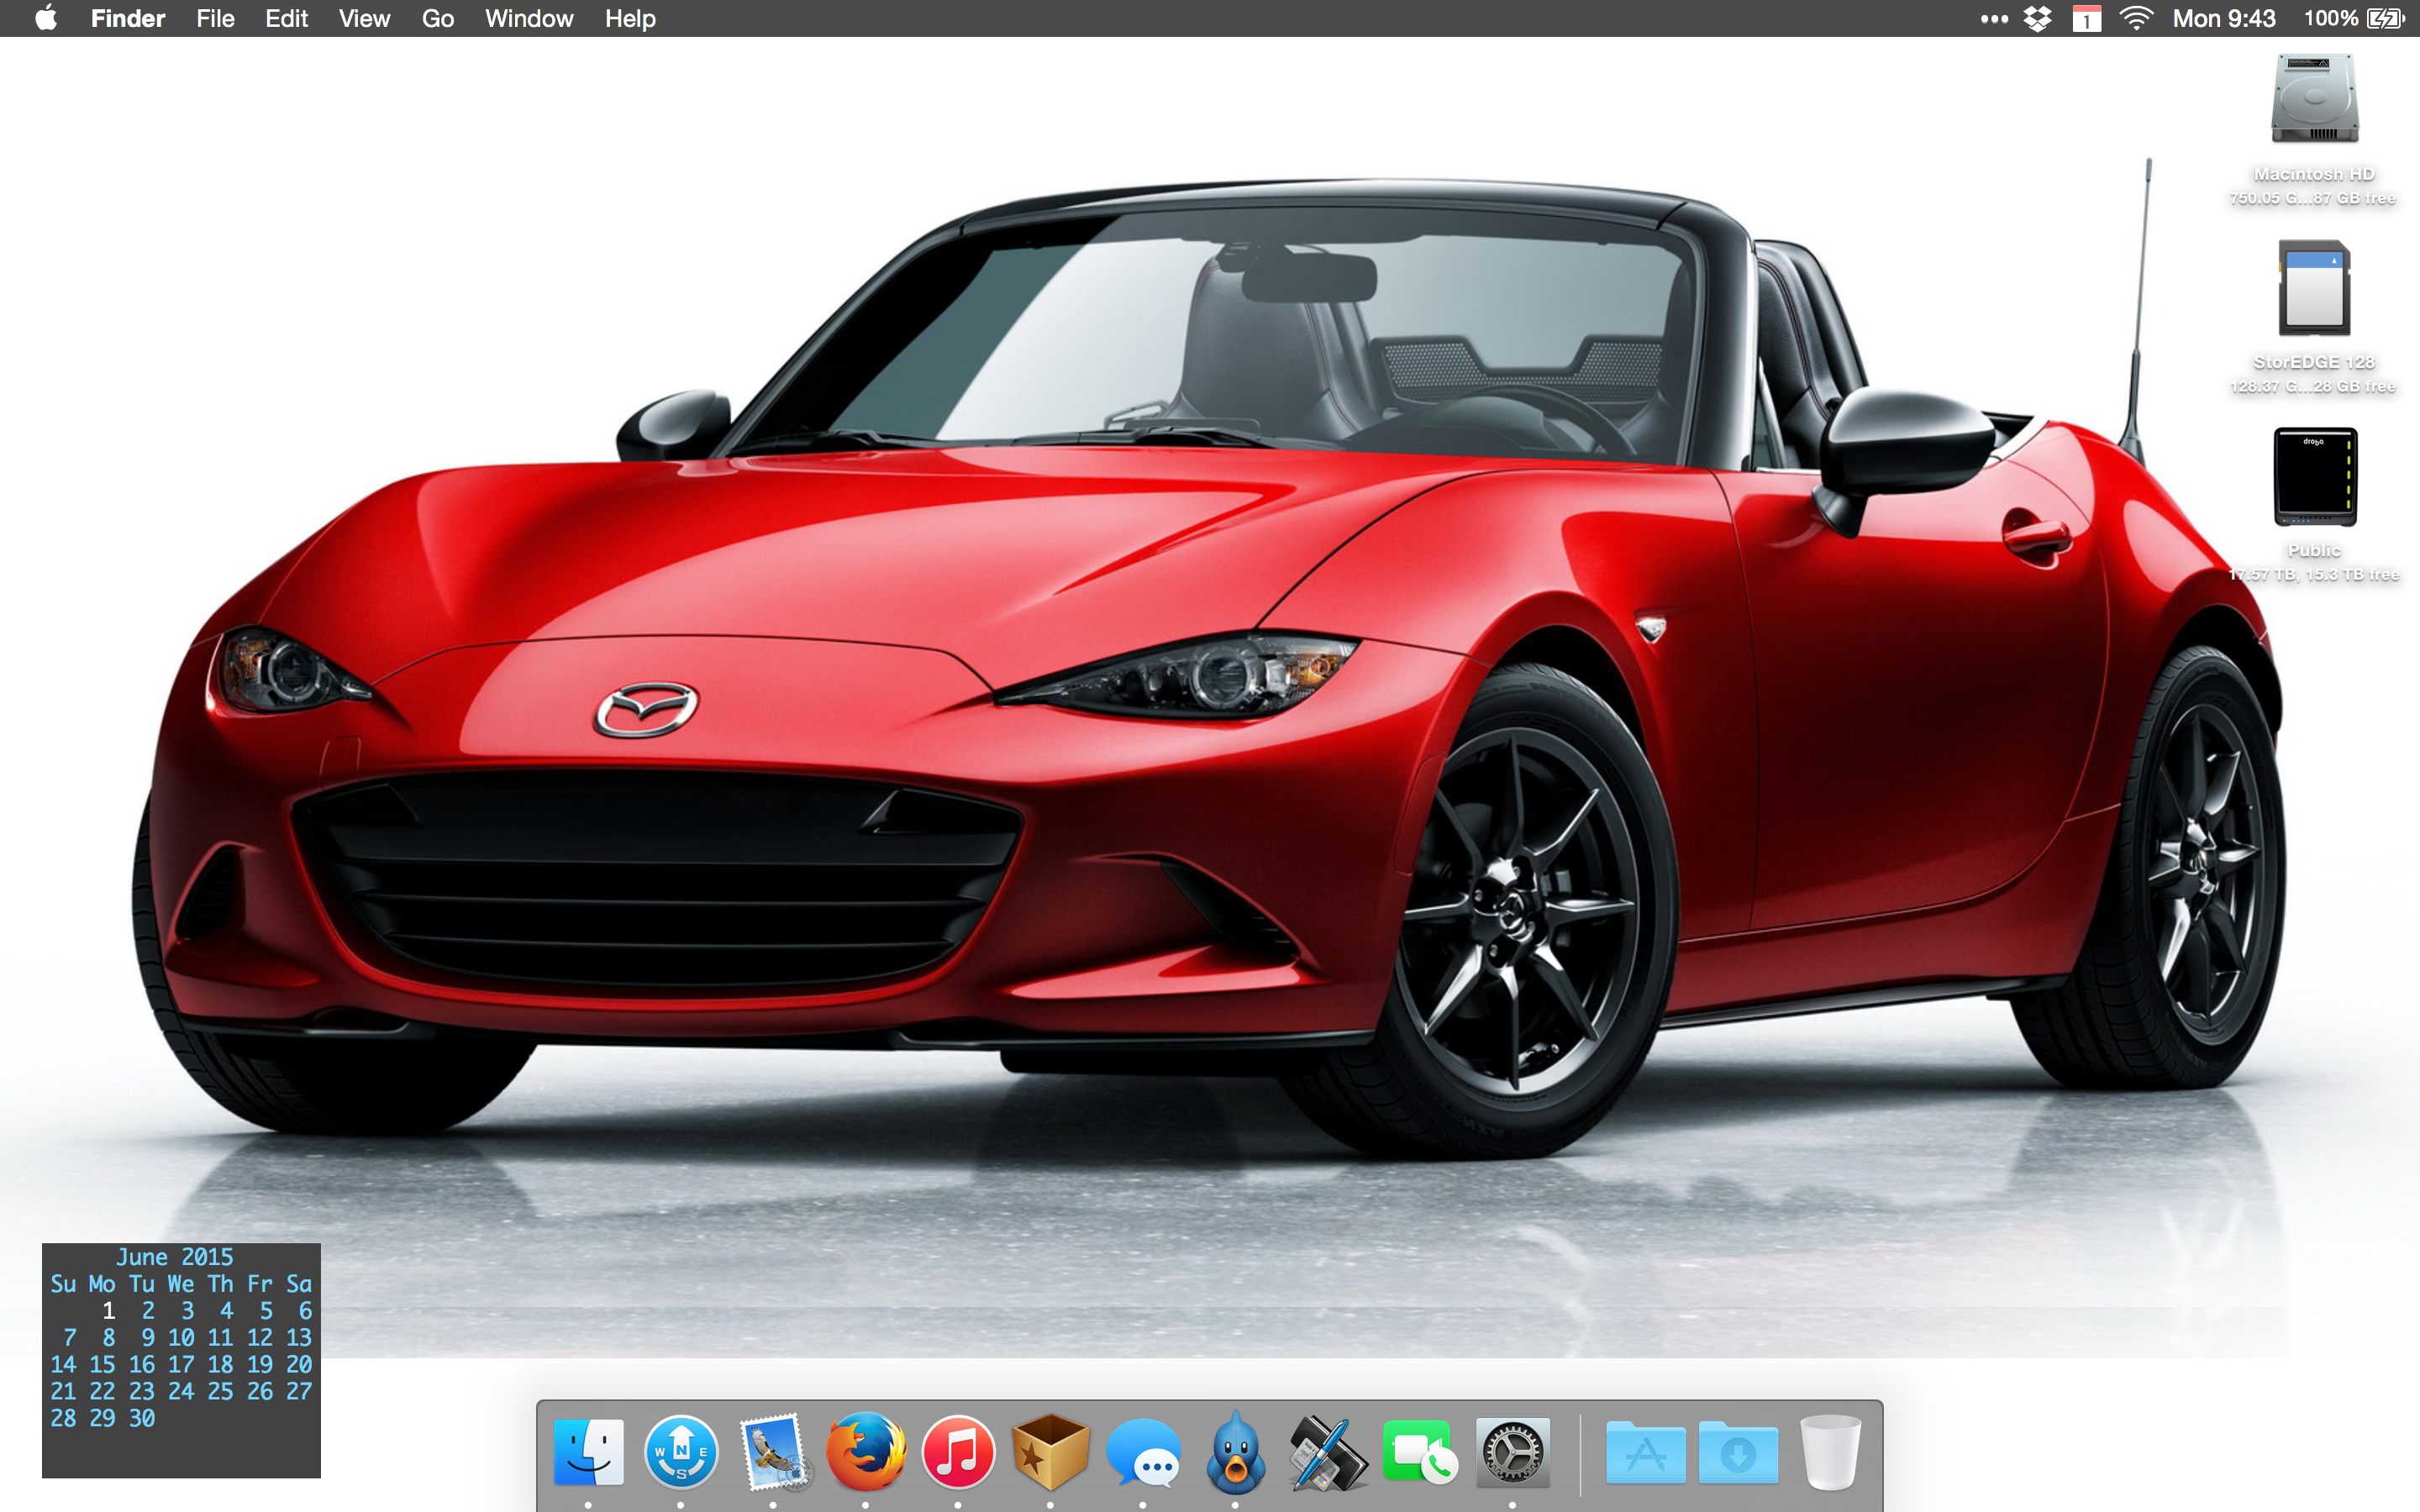Image resolution: width=2420 pixels, height=1512 pixels.
Task: Select the StorEDGE 128 card icon
Action: [x=2314, y=288]
